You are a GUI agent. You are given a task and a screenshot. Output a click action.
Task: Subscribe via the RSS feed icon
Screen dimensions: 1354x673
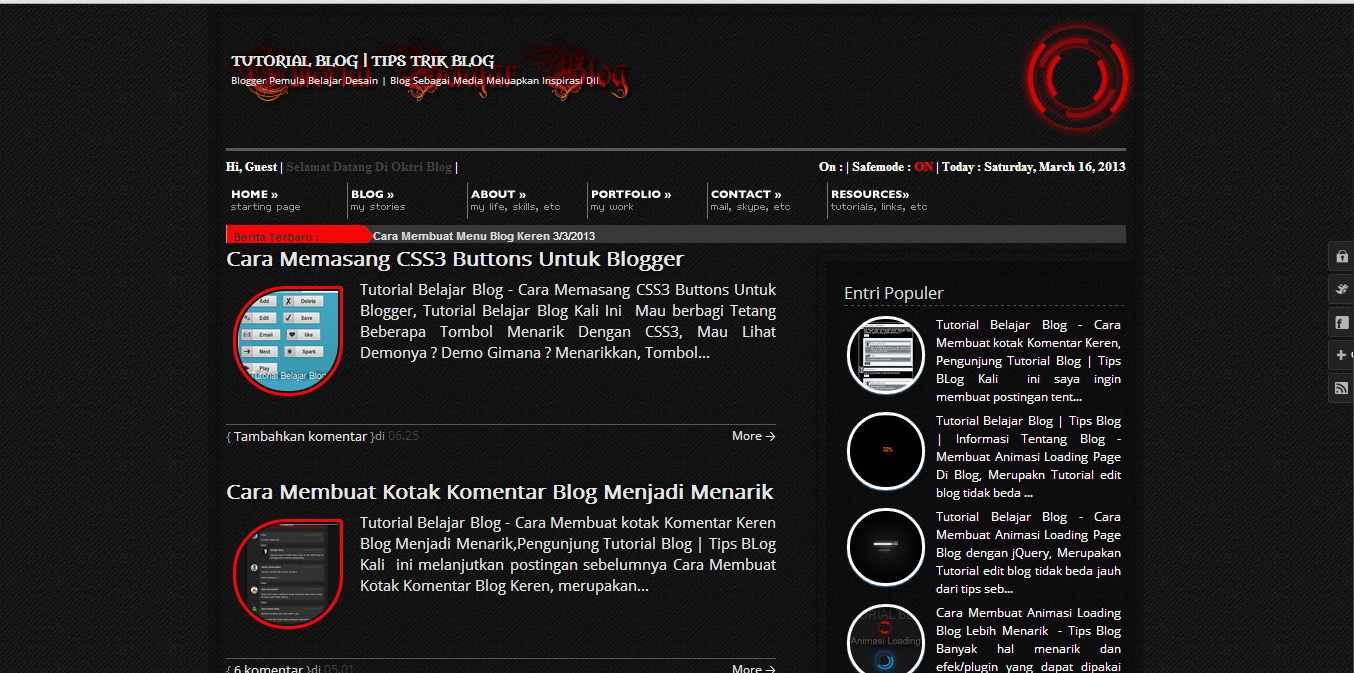1340,388
